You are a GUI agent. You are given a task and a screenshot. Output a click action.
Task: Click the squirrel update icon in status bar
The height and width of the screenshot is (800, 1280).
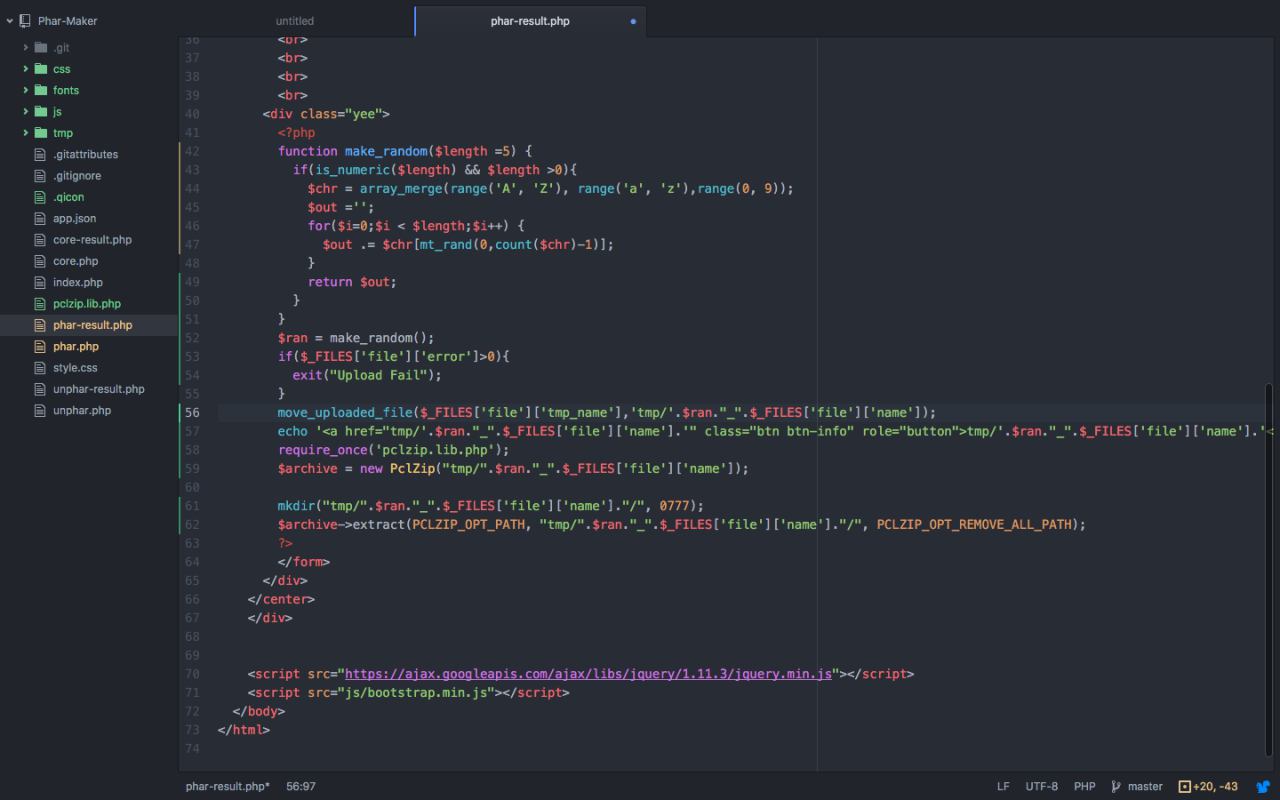[1264, 787]
